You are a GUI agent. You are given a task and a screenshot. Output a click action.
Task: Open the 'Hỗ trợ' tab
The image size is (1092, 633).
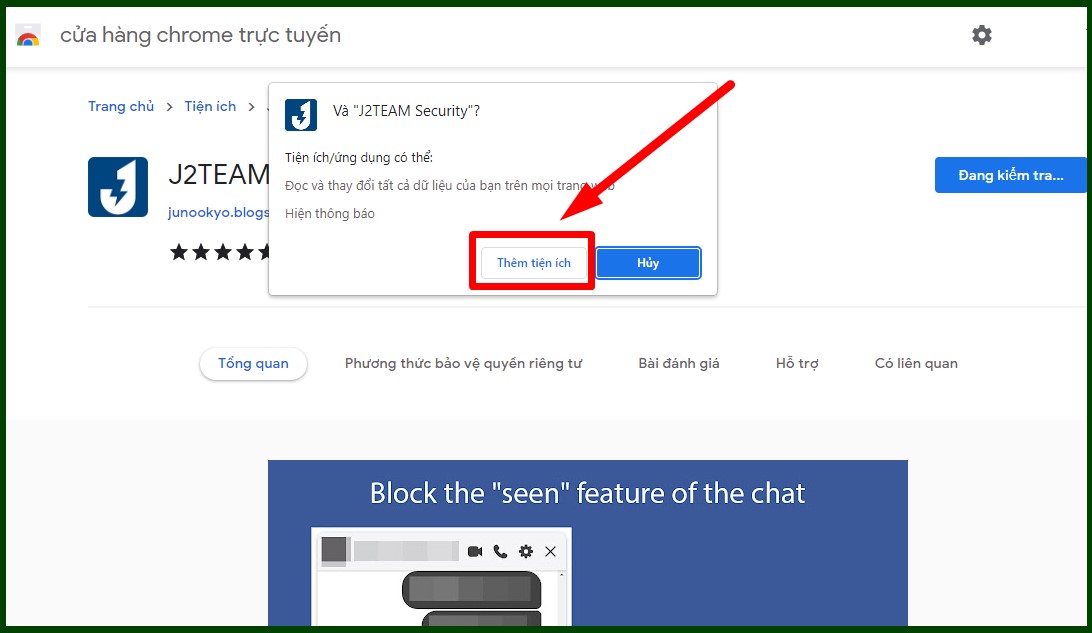point(797,364)
